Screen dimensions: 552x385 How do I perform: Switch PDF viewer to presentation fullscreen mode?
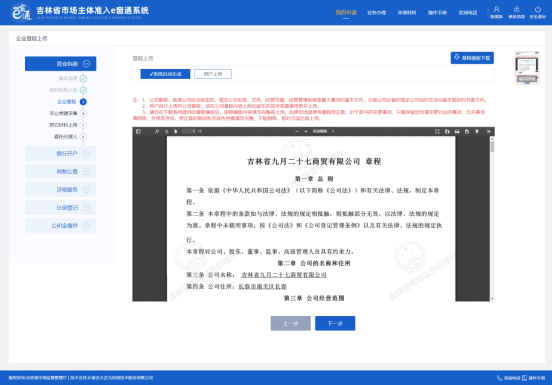[x=437, y=131]
